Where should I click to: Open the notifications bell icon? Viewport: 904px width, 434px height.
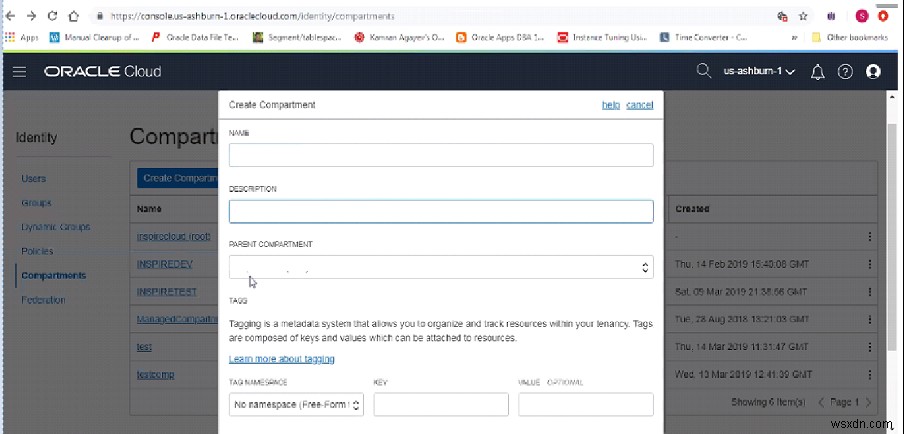tap(818, 72)
